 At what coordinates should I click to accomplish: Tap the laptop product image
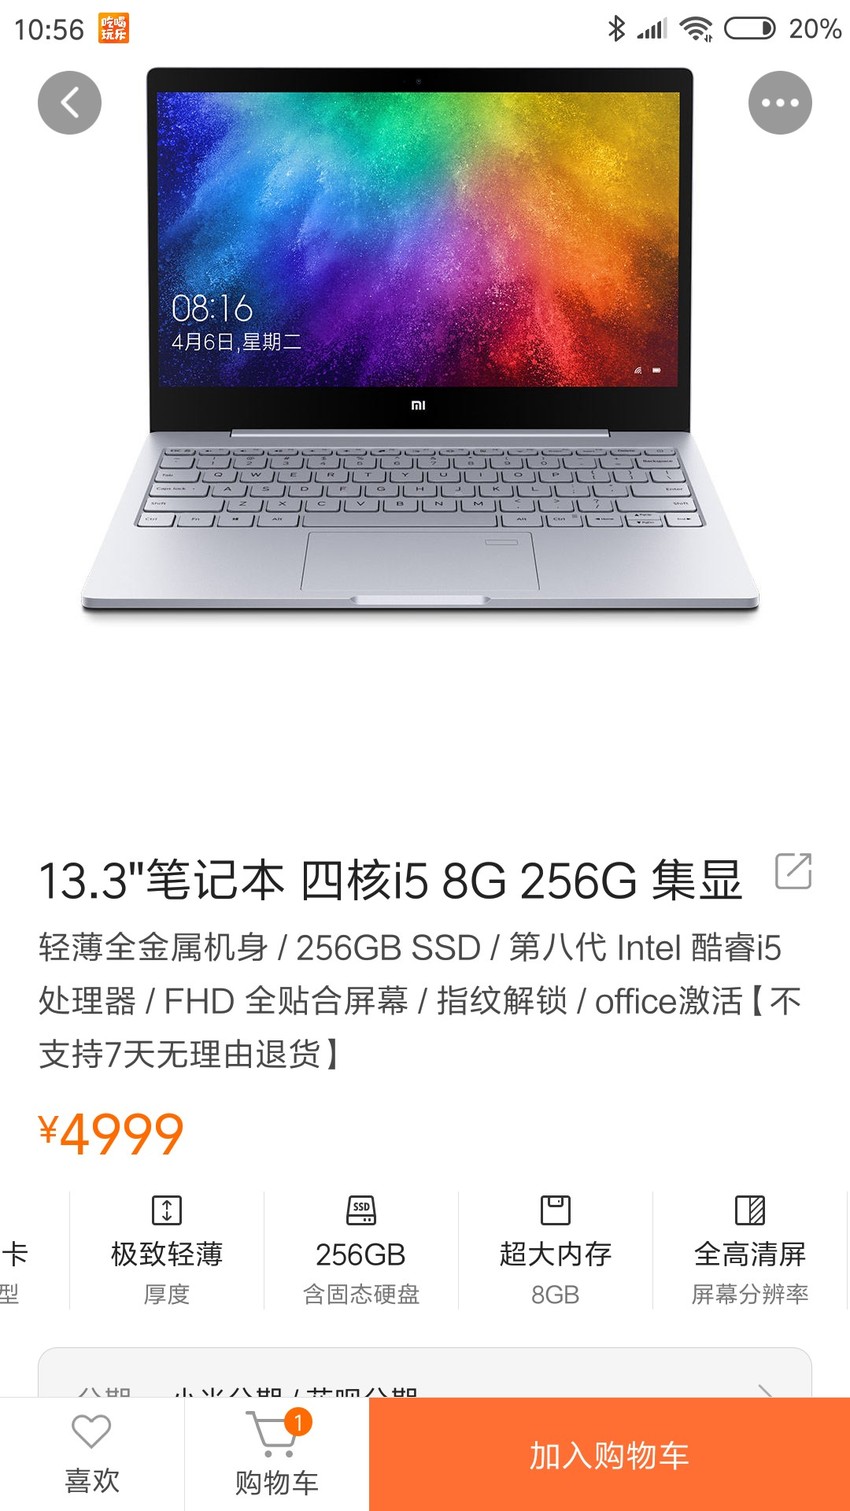tap(420, 342)
